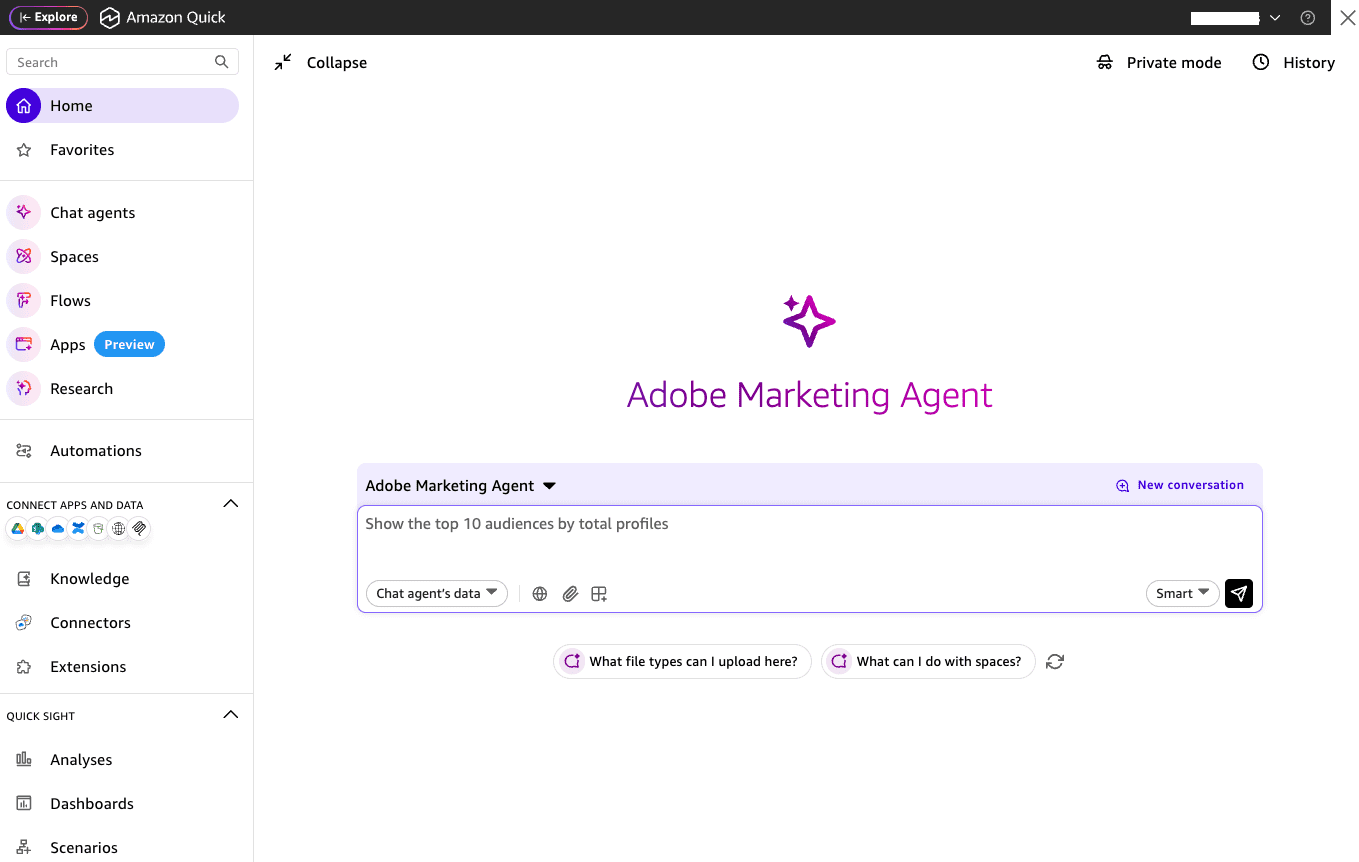Screen dimensions: 1359x862
Task: Select 'What file types can I upload here?' suggestion
Action: click(x=682, y=662)
